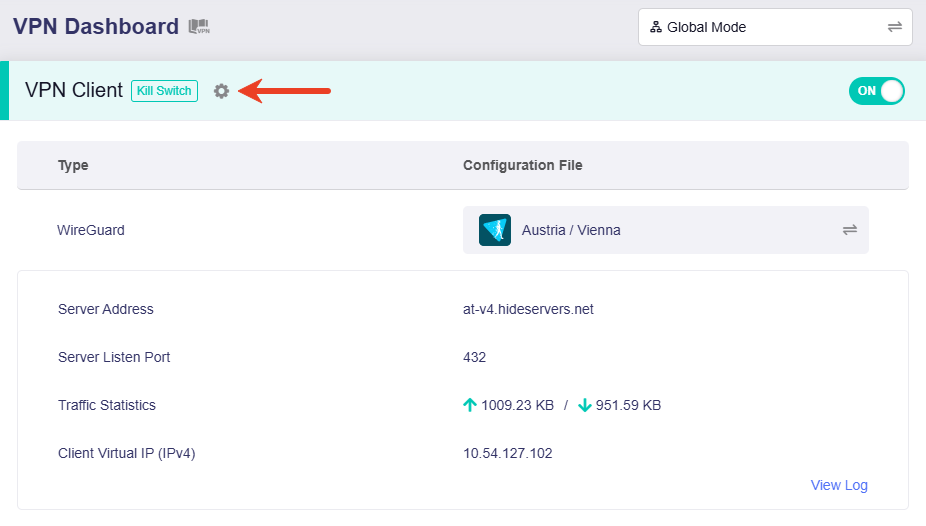Open the View Log link
Viewport: 926px width, 526px height.
tap(839, 485)
